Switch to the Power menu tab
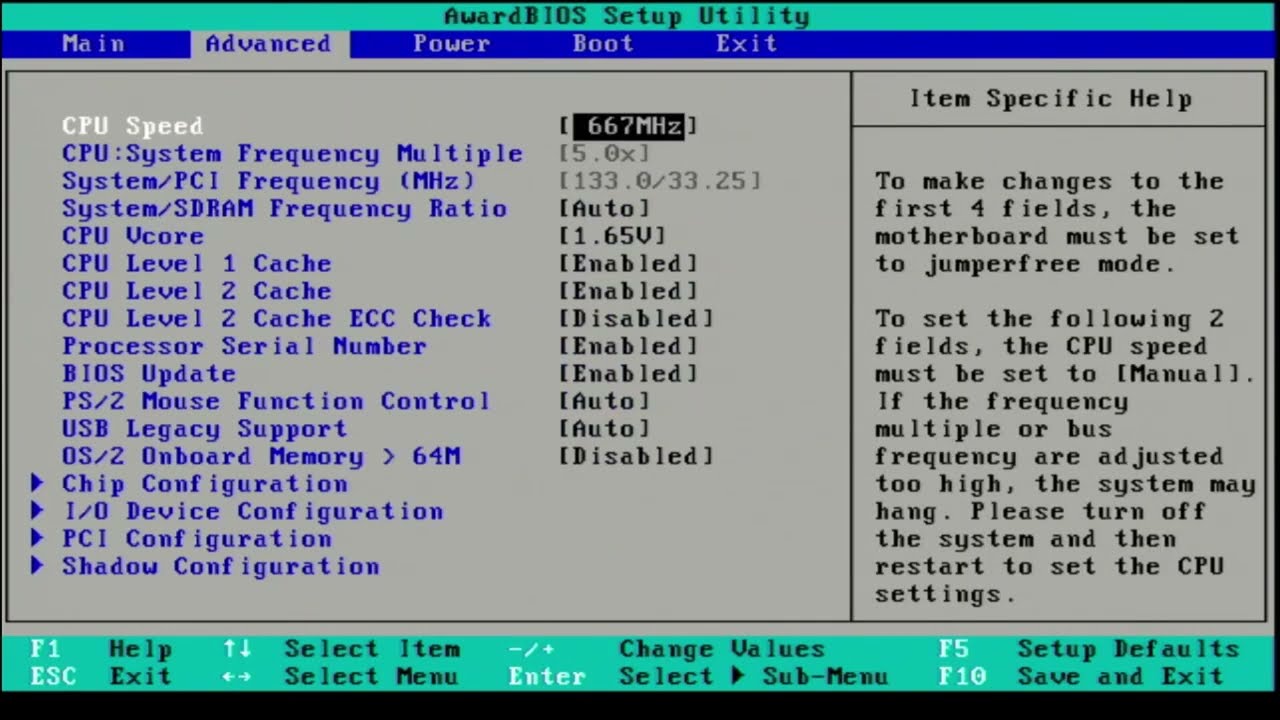 point(451,44)
